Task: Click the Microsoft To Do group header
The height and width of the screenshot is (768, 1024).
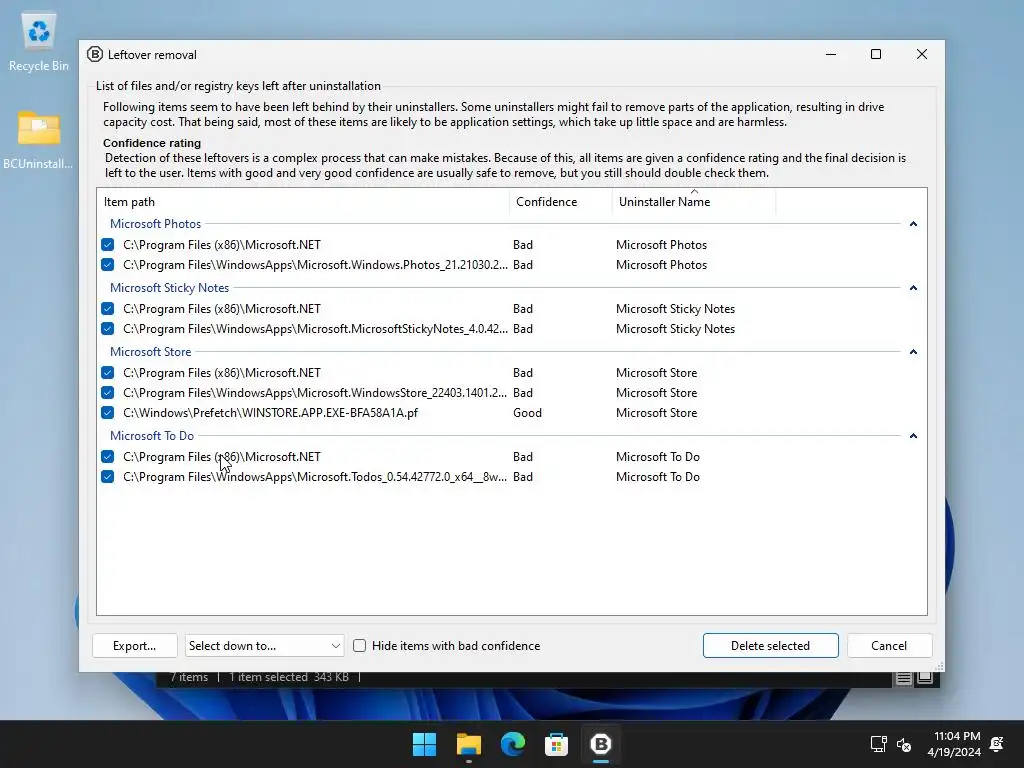Action: (x=152, y=436)
